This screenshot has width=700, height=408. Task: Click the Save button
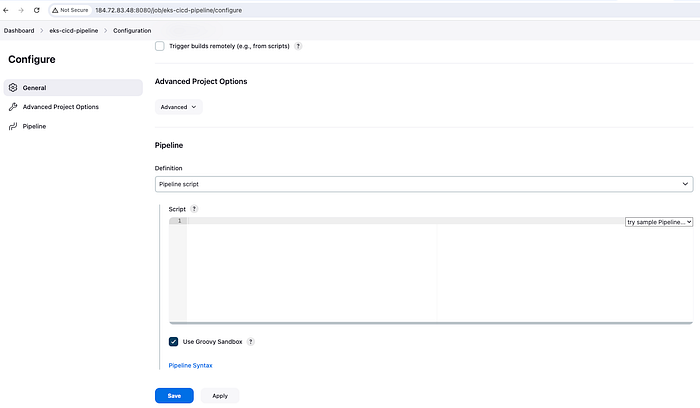coord(174,396)
